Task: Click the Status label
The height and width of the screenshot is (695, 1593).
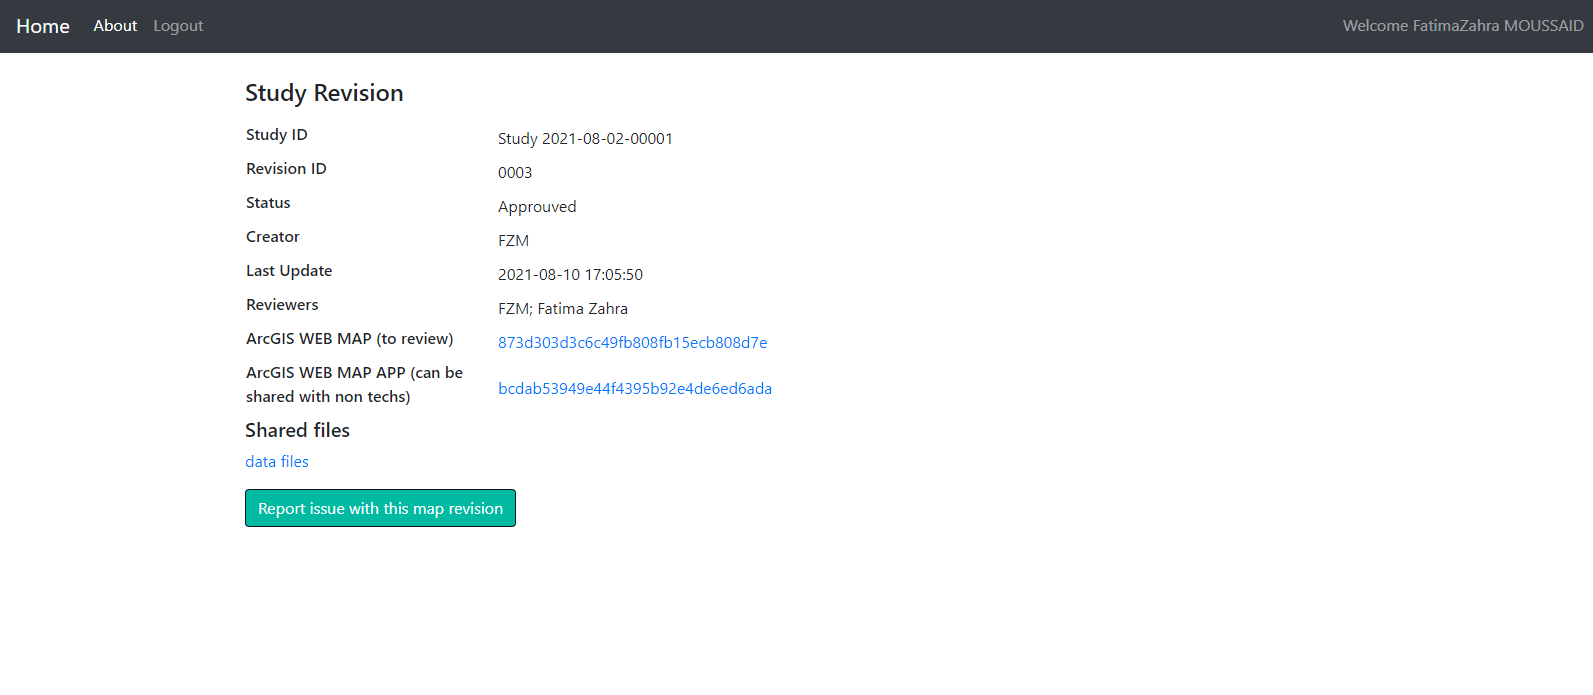Action: [x=268, y=202]
